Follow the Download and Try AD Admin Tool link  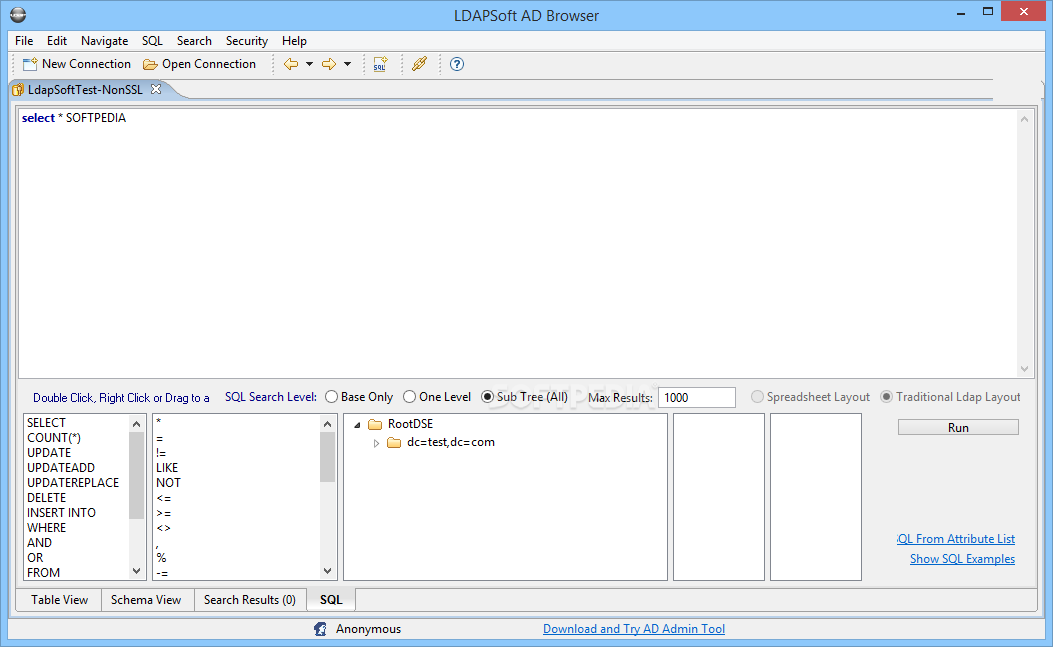pyautogui.click(x=634, y=629)
